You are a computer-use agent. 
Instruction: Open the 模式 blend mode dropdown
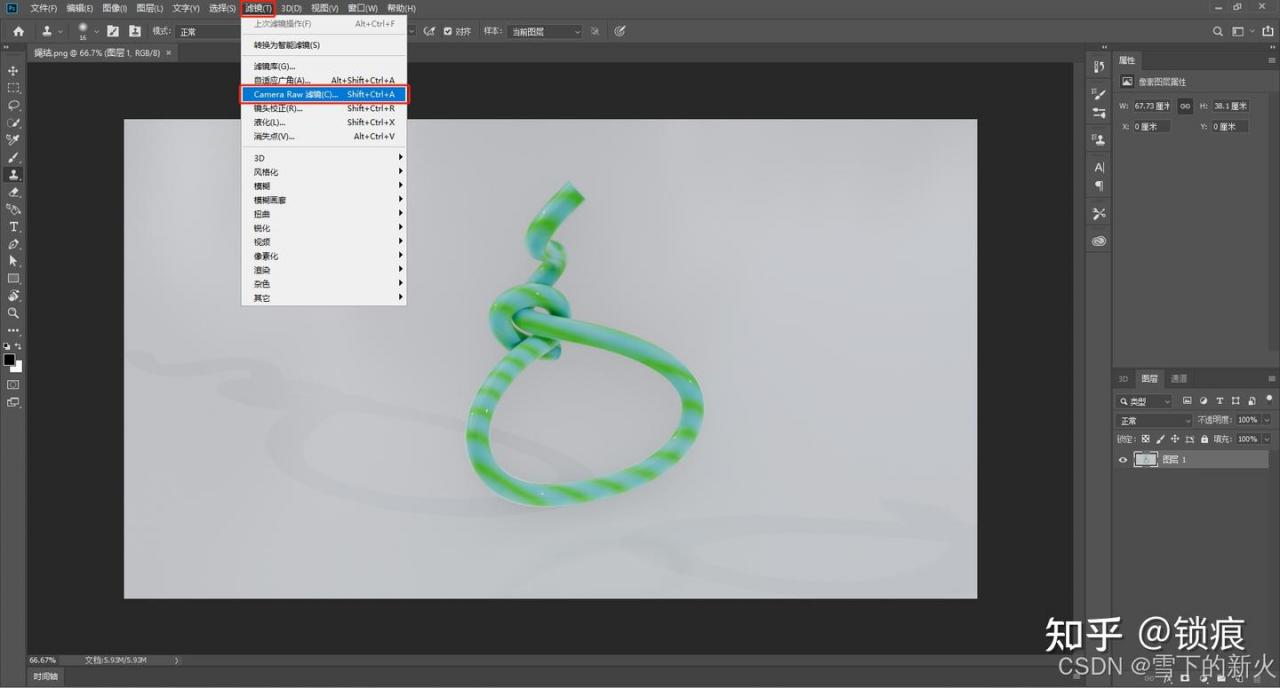pyautogui.click(x=208, y=32)
